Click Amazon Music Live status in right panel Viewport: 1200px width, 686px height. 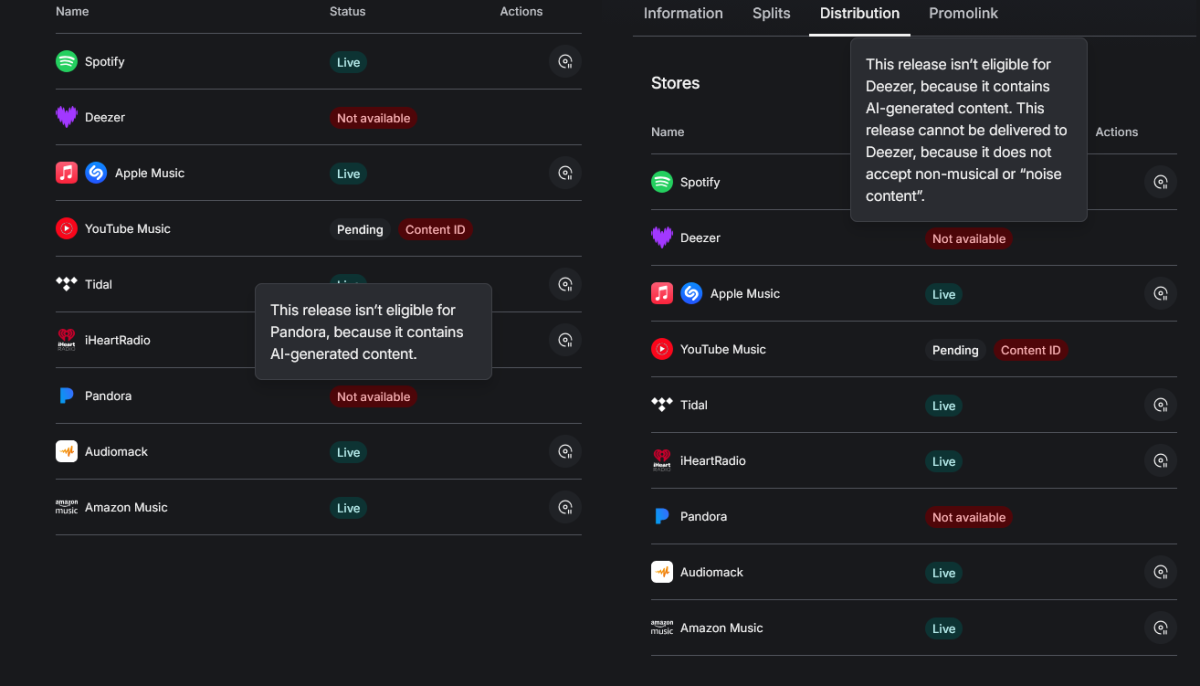[944, 629]
